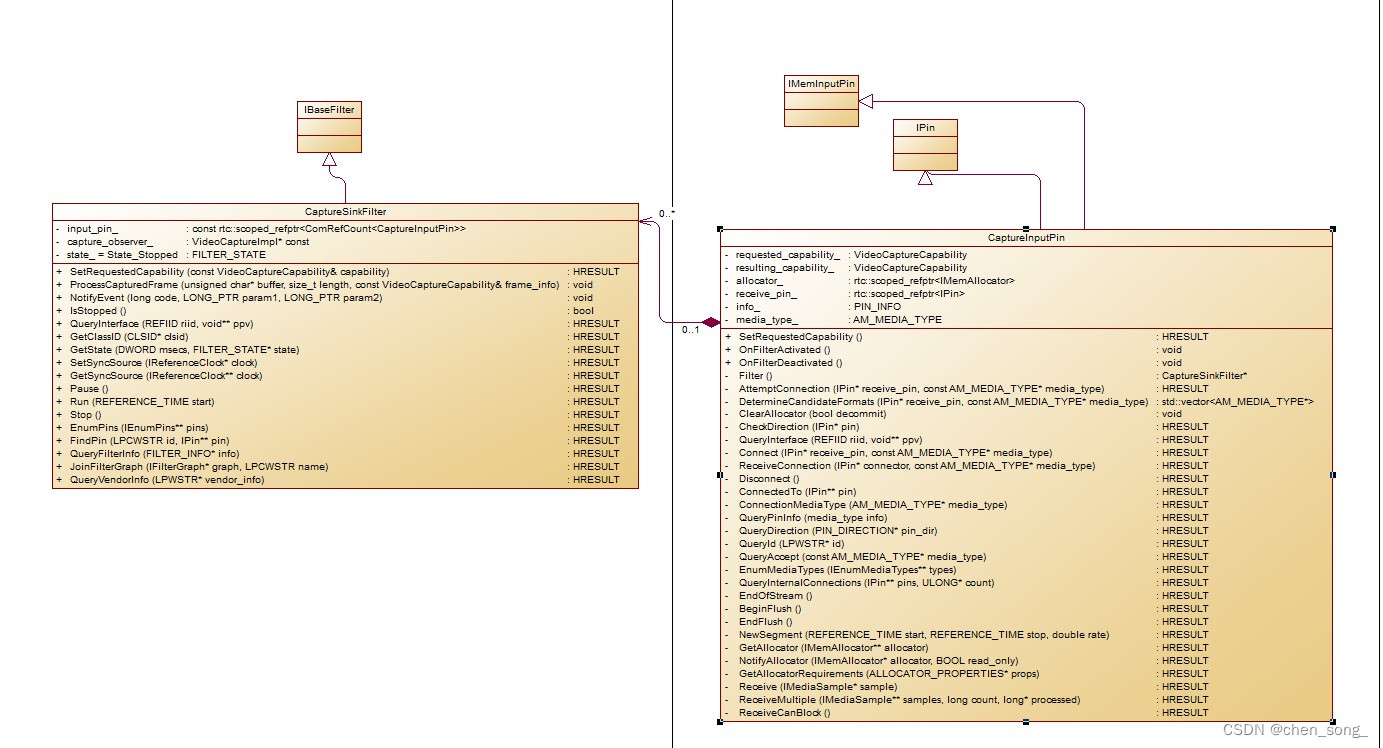This screenshot has height=748, width=1383.
Task: Select the QueryPinInfo method row
Action: (x=1026, y=518)
